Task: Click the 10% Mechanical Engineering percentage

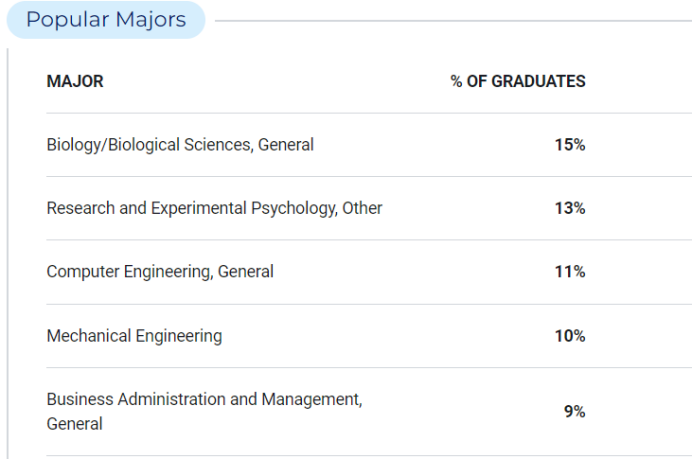Action: click(x=570, y=336)
